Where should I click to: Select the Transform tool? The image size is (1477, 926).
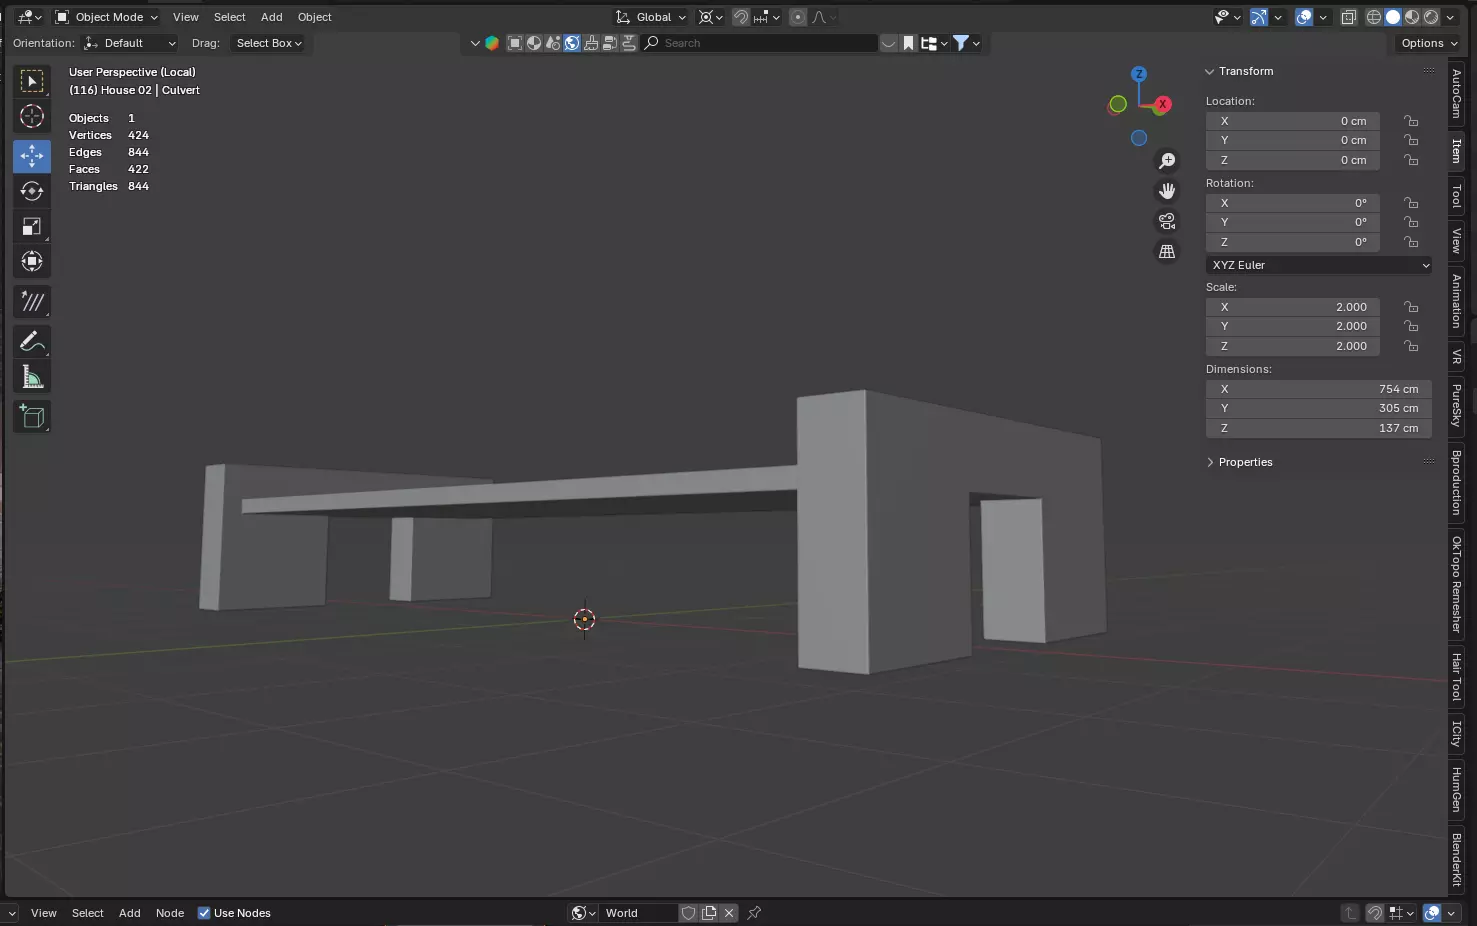tap(32, 261)
